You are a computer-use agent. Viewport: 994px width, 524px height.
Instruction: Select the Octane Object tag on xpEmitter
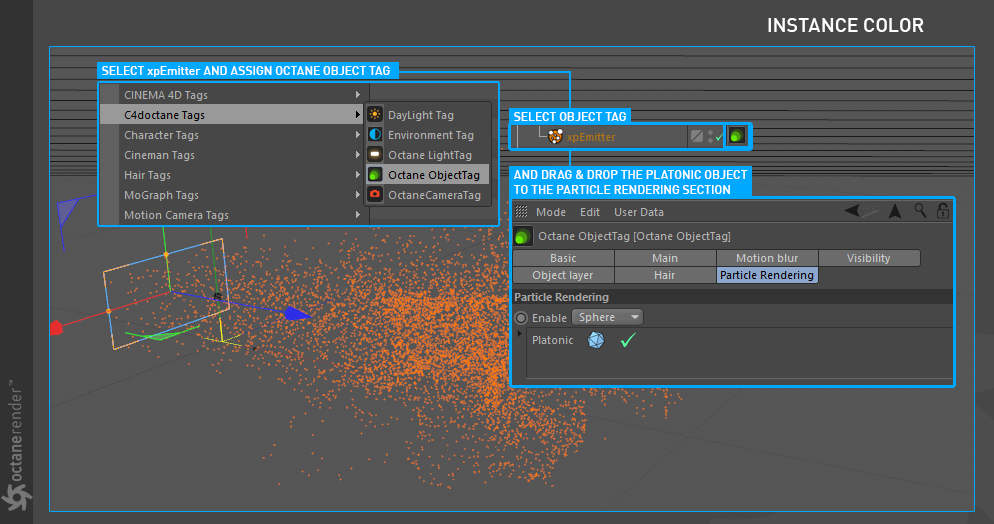[737, 136]
